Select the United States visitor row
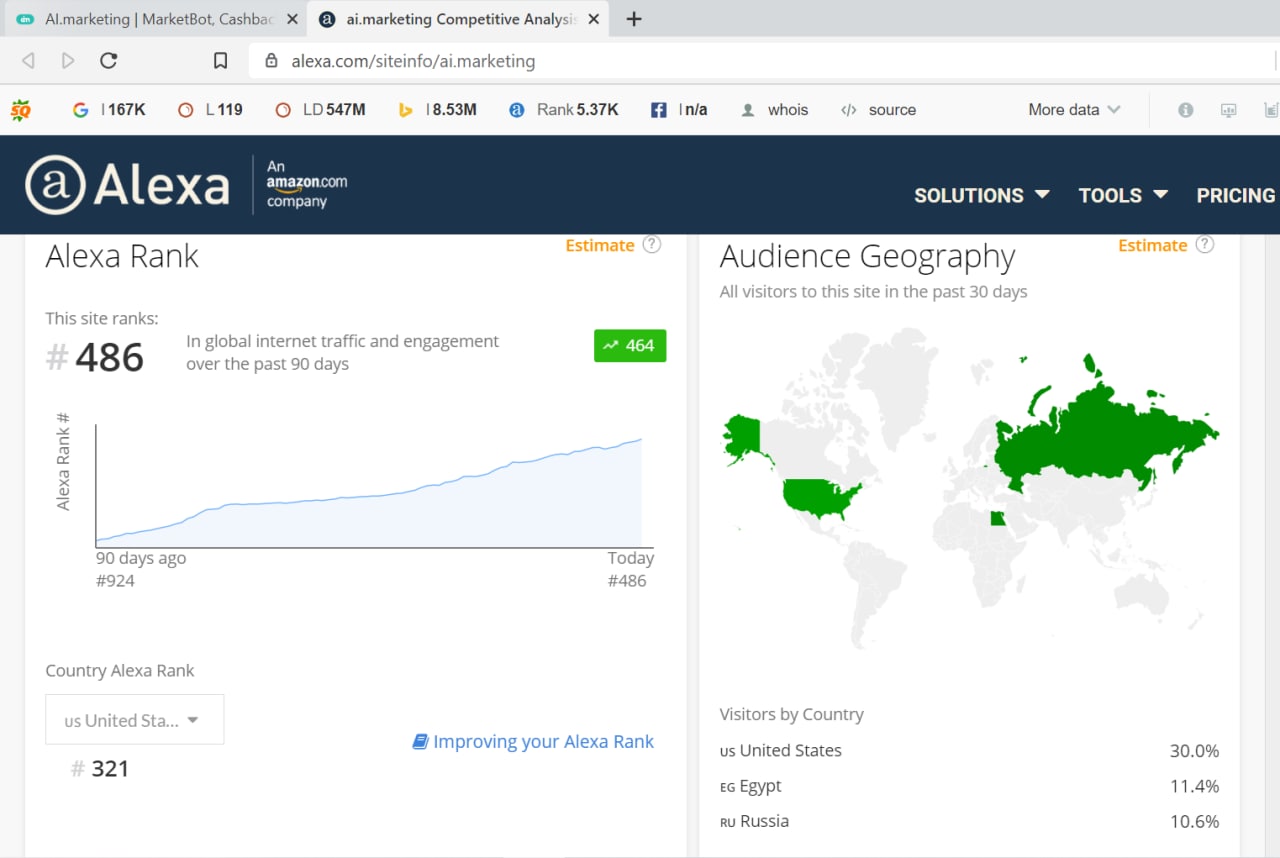 [969, 751]
